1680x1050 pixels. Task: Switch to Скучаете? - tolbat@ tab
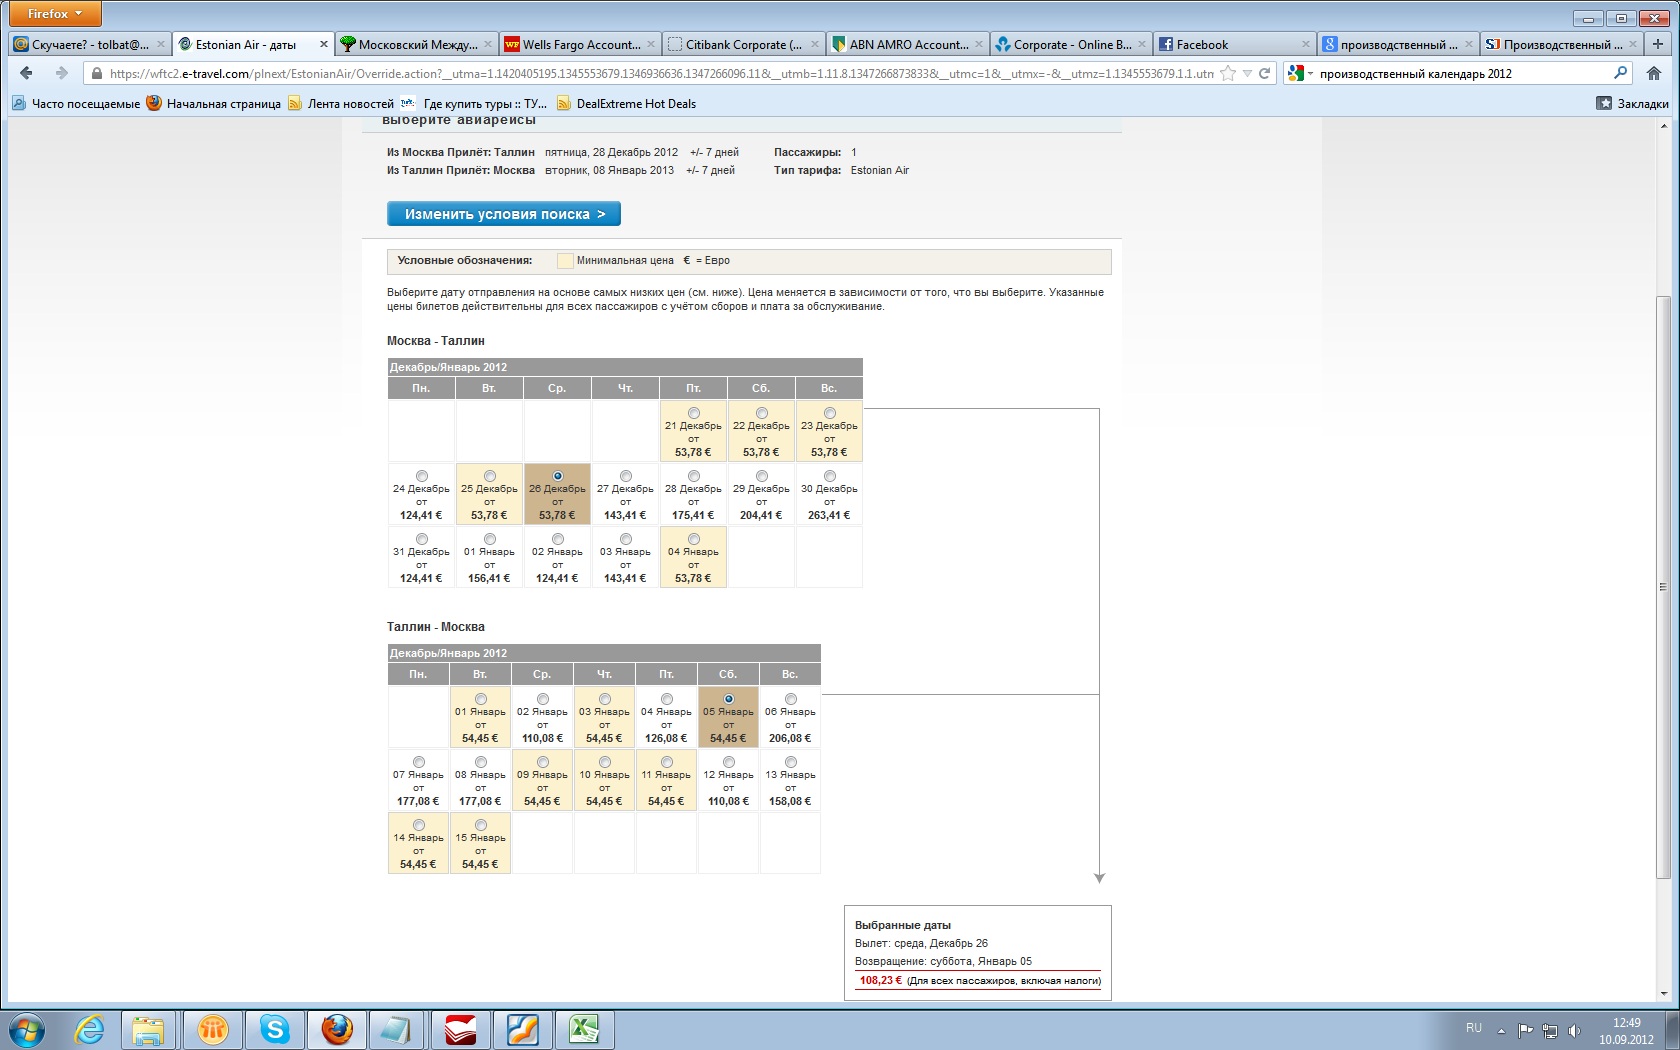[x=89, y=44]
